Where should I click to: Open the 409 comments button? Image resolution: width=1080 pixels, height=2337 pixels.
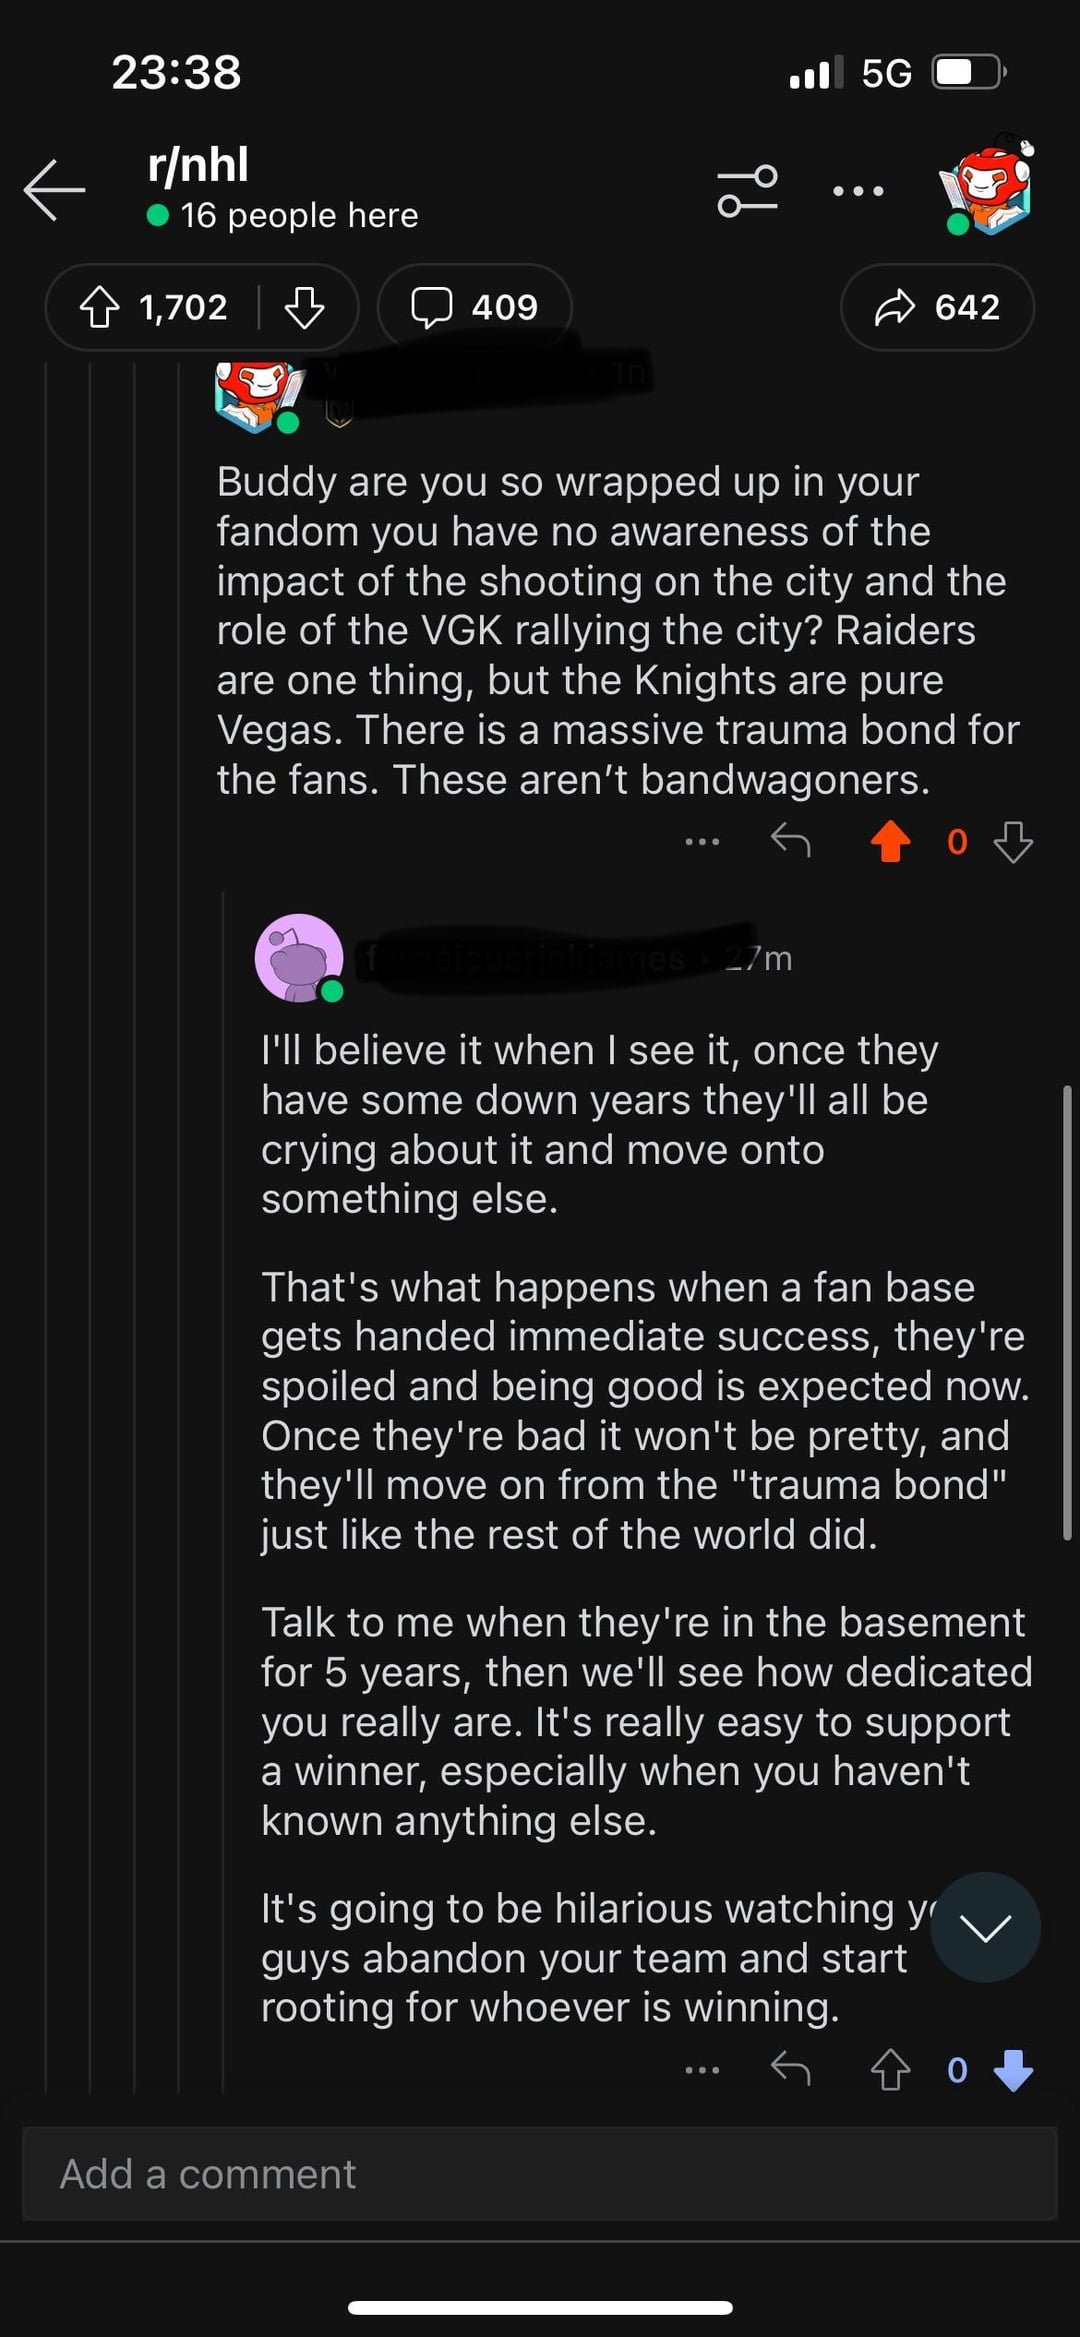point(475,307)
